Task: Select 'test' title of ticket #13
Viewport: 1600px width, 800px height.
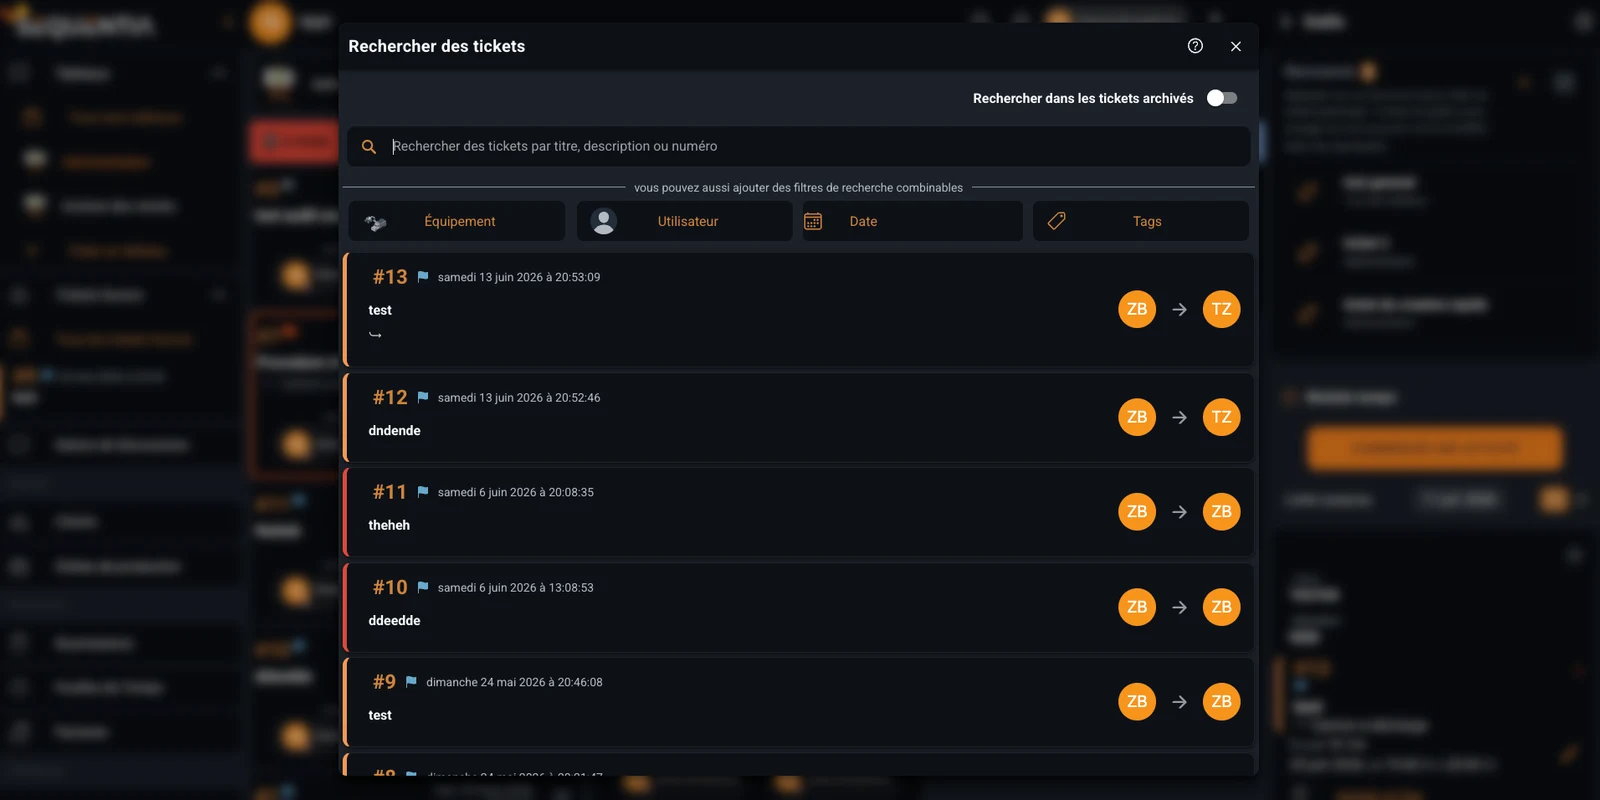Action: pos(380,311)
